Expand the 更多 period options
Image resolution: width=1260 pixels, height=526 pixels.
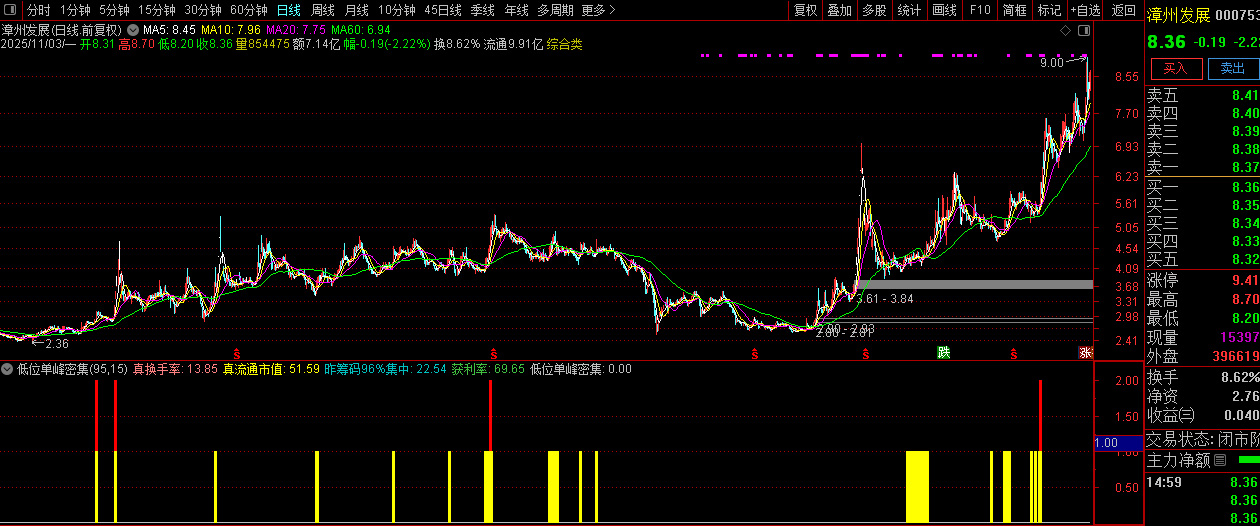tap(598, 10)
